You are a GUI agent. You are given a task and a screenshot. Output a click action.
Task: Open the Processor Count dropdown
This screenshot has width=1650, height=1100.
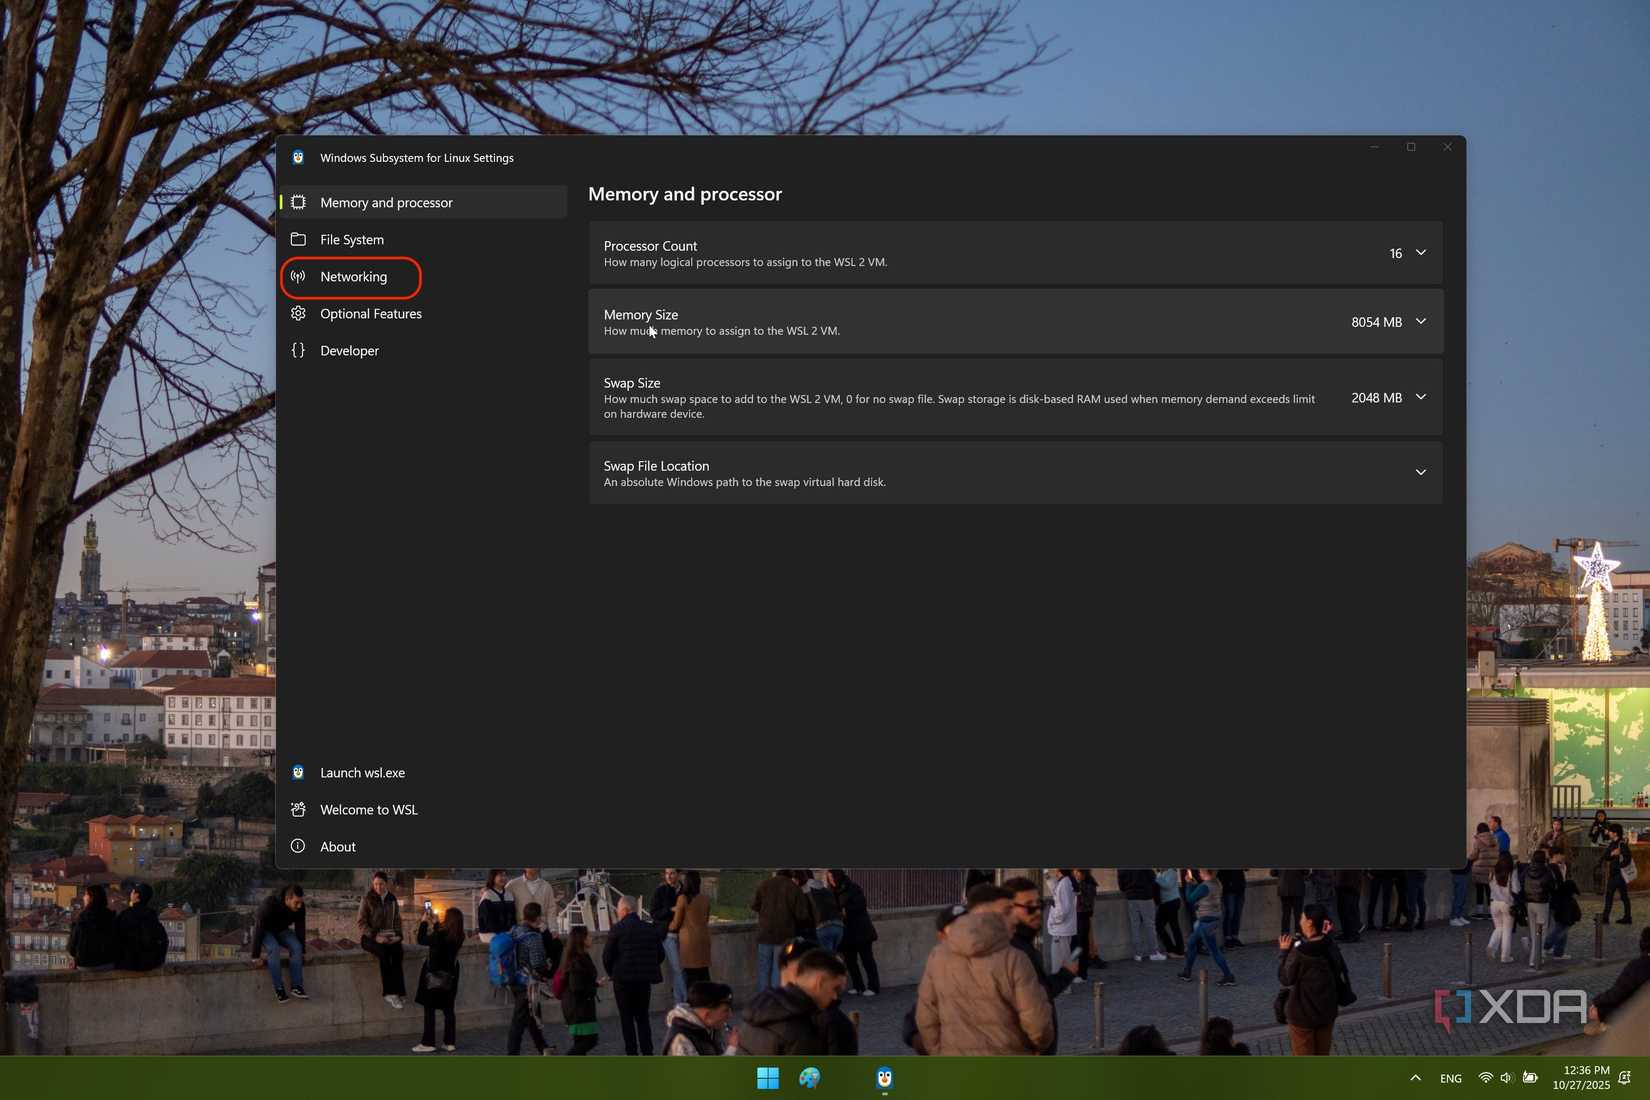[x=1420, y=253]
